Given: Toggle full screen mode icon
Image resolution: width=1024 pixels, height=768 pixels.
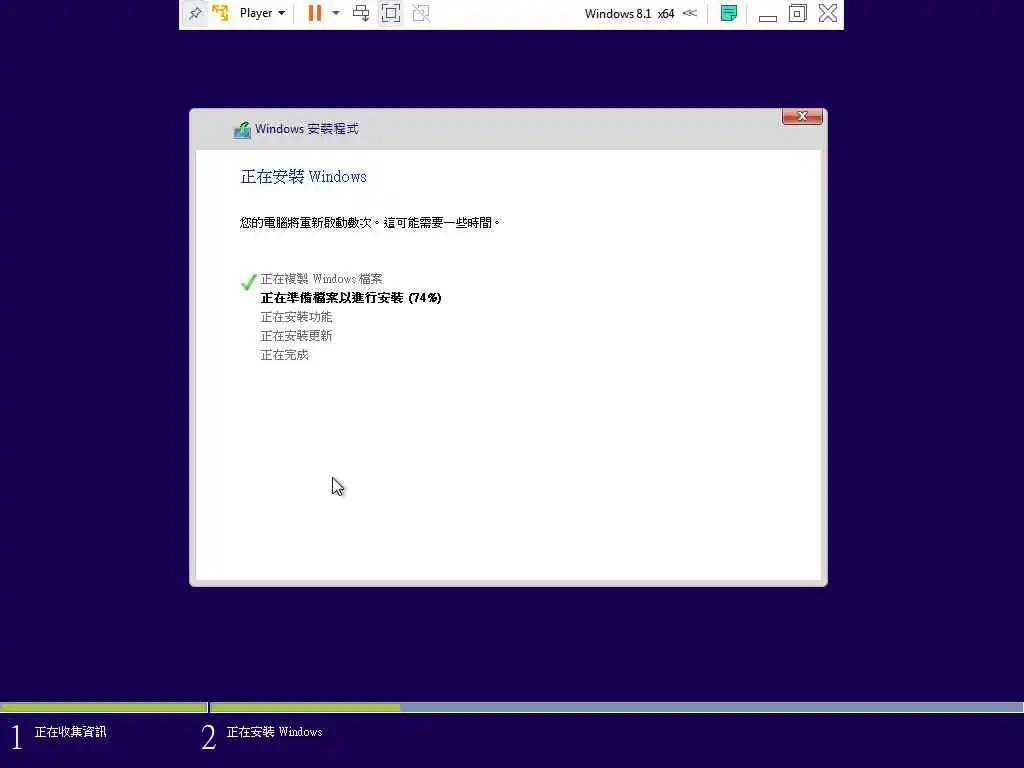Looking at the screenshot, I should 391,13.
